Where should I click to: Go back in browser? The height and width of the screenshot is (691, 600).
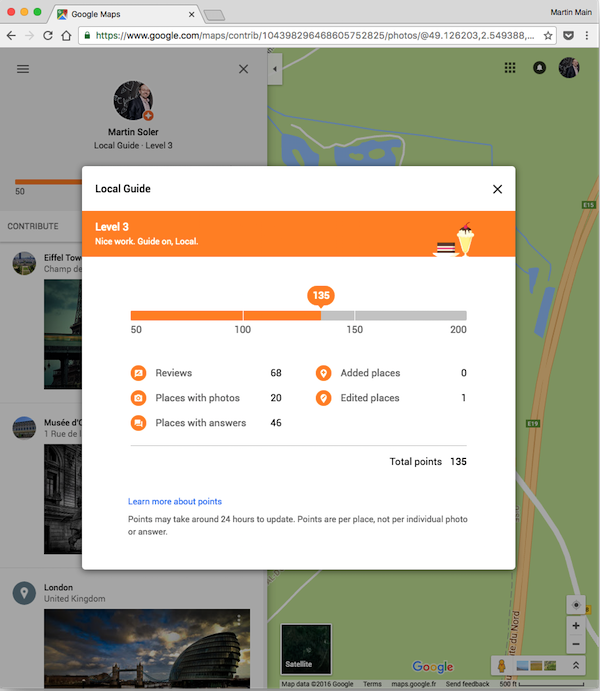(x=11, y=36)
